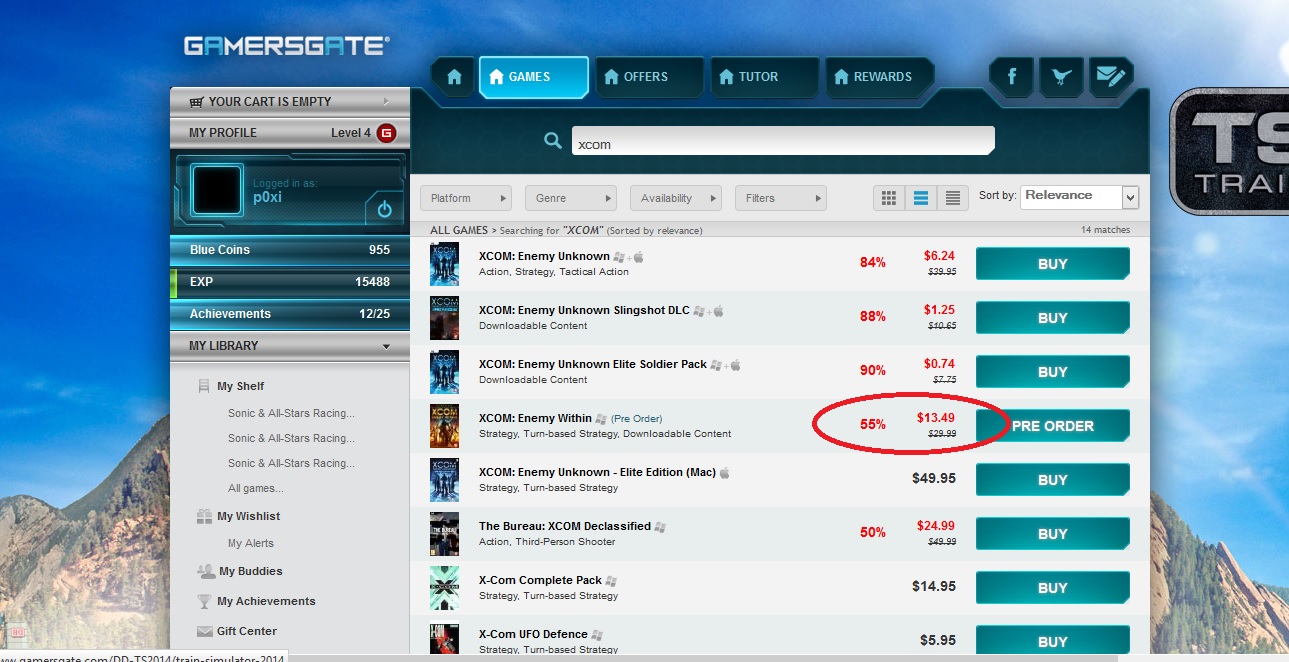Viewport: 1289px width, 662px height.
Task: Open X-Com UFO Defence title link
Action: (x=533, y=634)
